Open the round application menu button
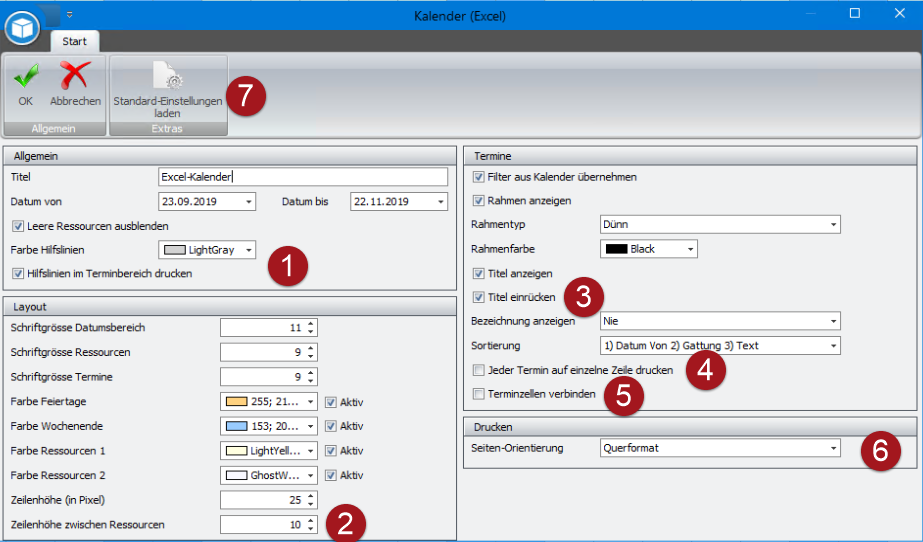Screen dimensions: 923x542 click(21, 27)
